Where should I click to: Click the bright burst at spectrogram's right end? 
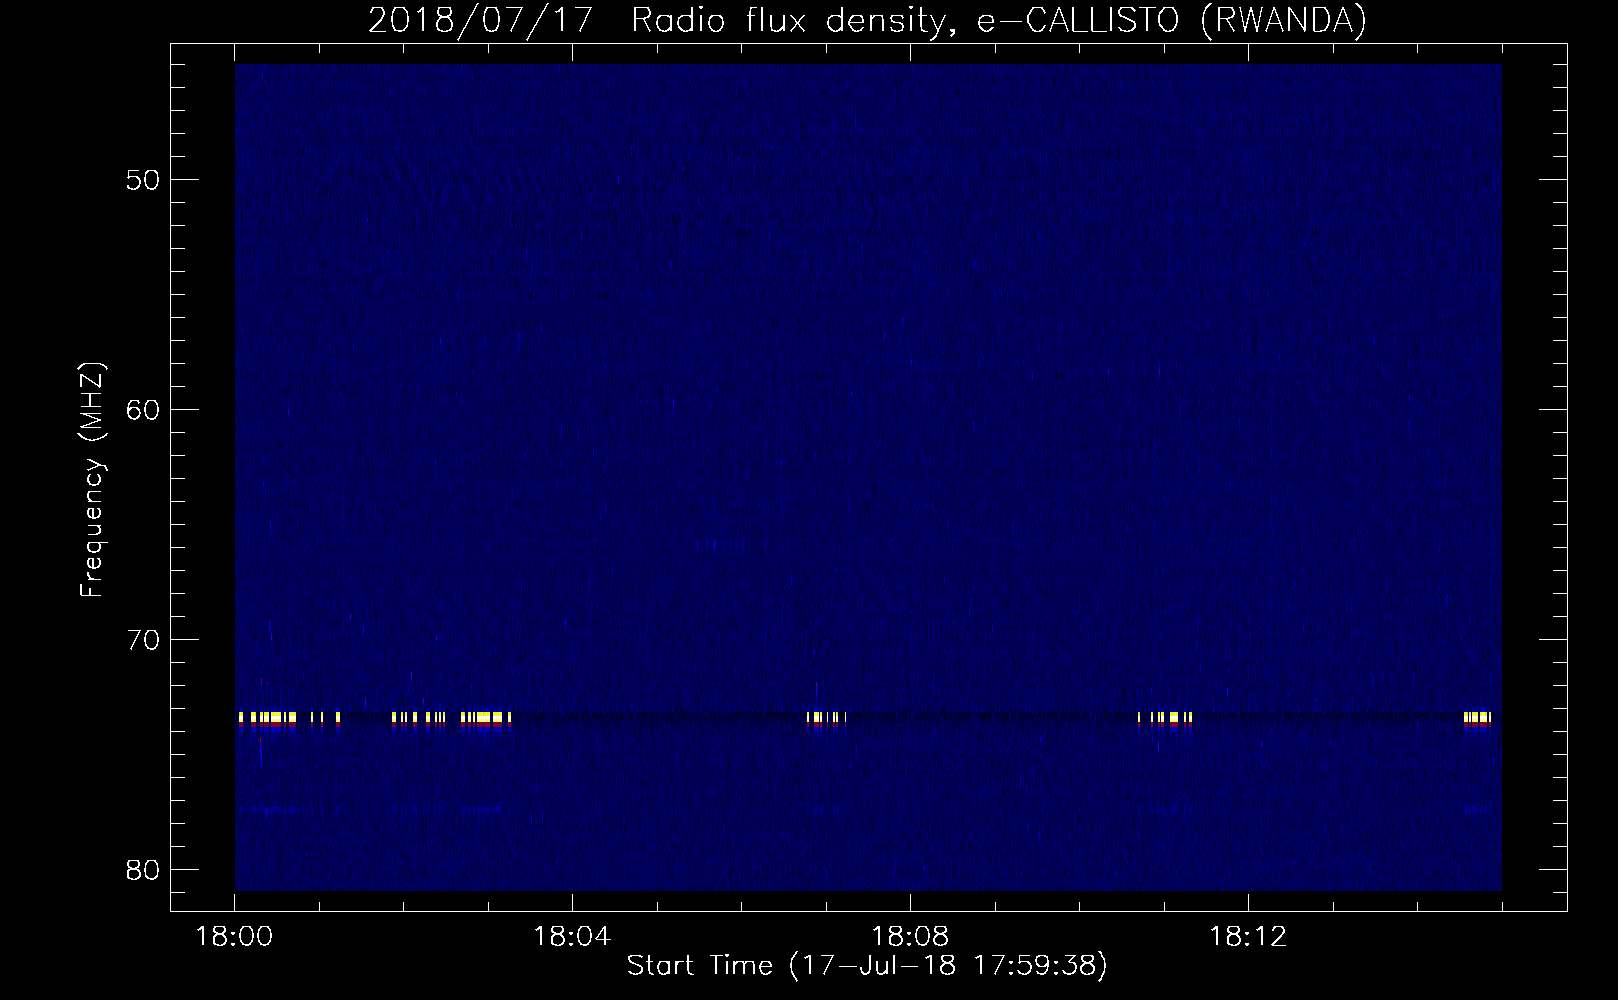pos(1477,718)
